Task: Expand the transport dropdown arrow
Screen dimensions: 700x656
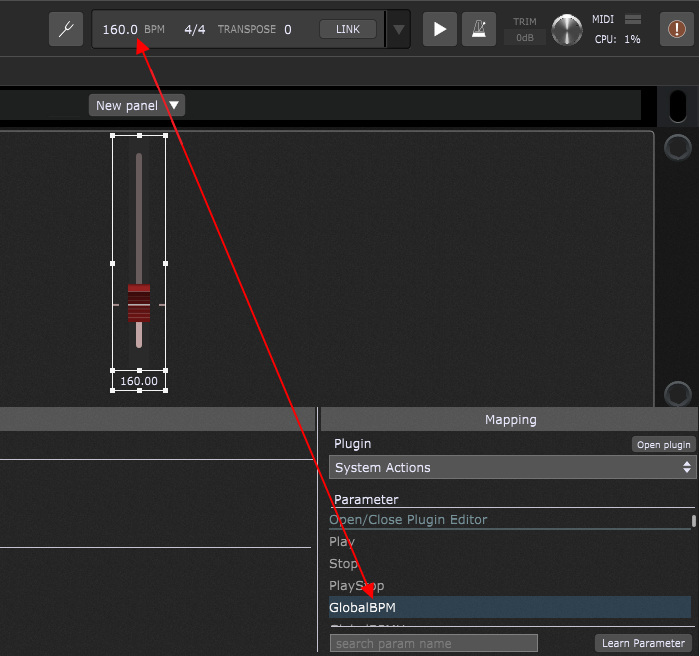Action: 399,29
